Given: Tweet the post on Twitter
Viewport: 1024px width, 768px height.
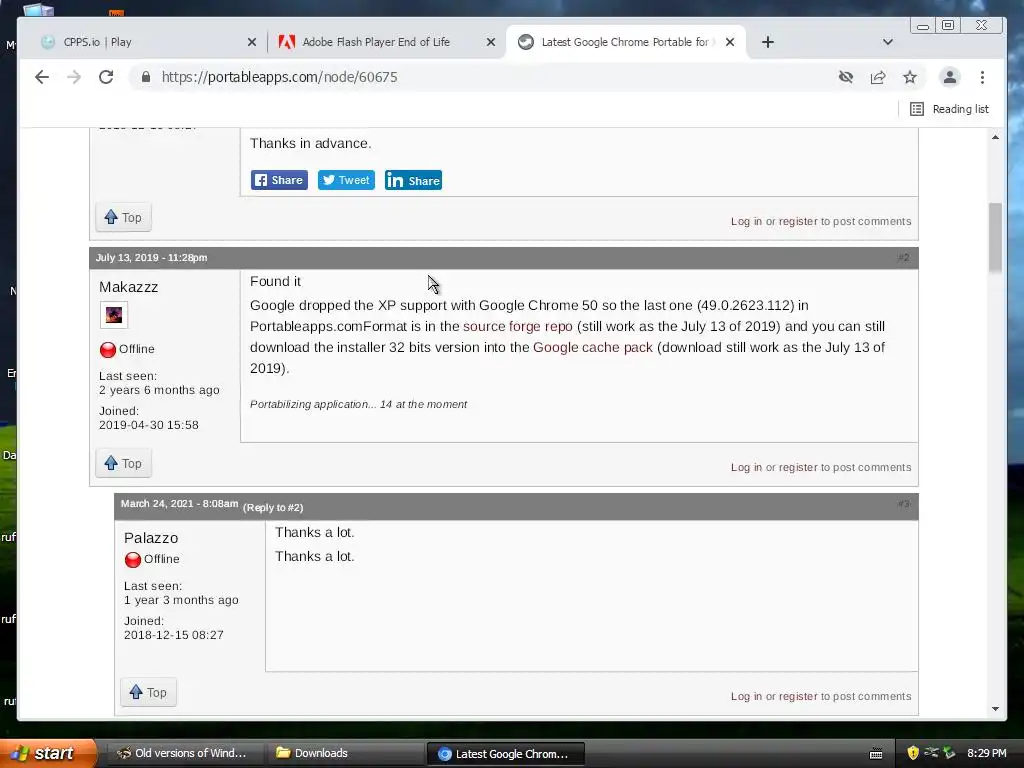Looking at the screenshot, I should (x=346, y=180).
